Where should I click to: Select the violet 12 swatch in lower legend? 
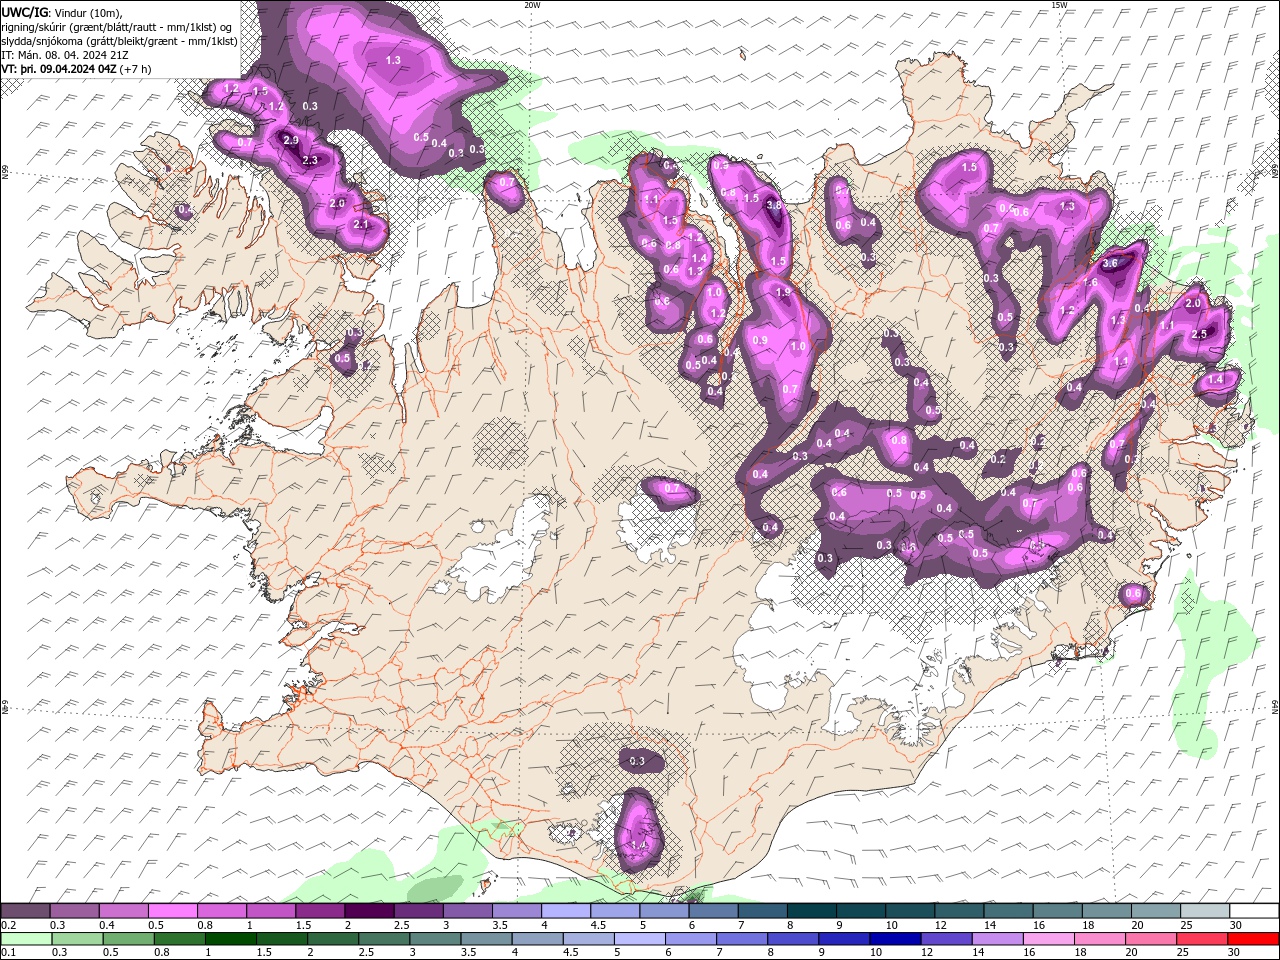946,939
